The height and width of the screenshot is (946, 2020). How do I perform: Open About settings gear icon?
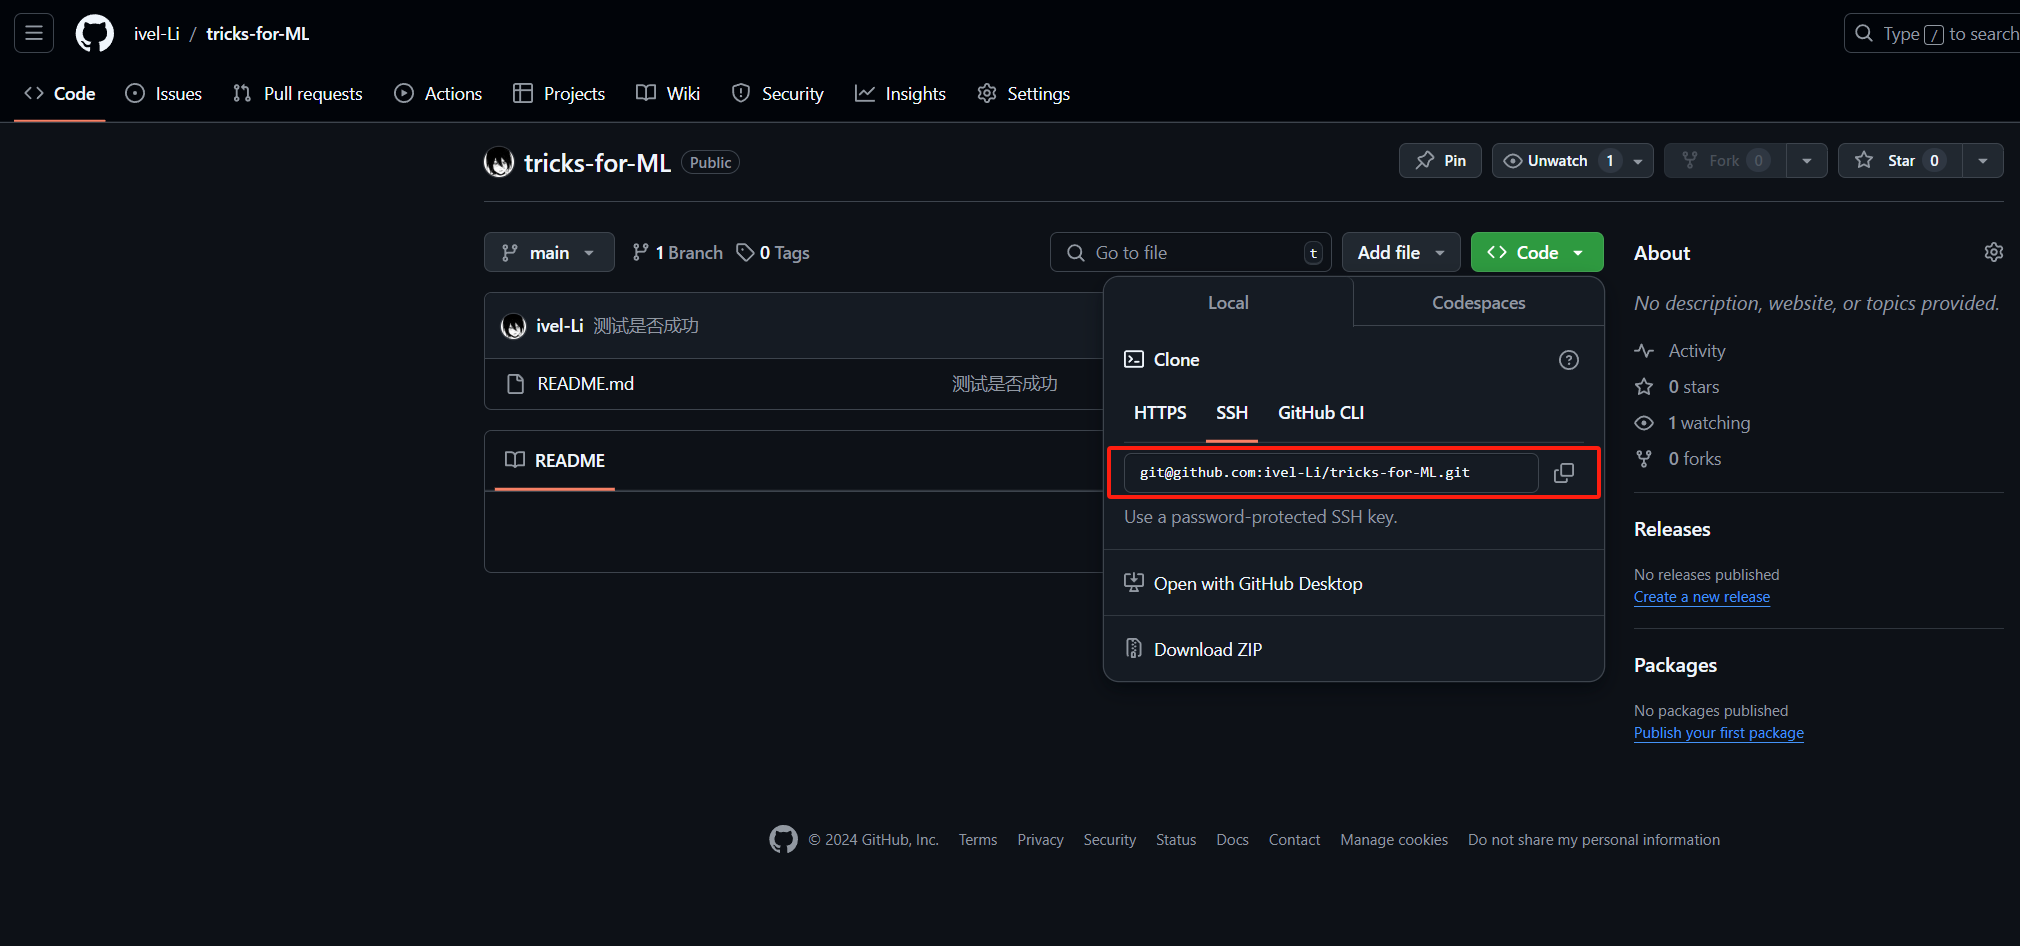click(x=1993, y=252)
